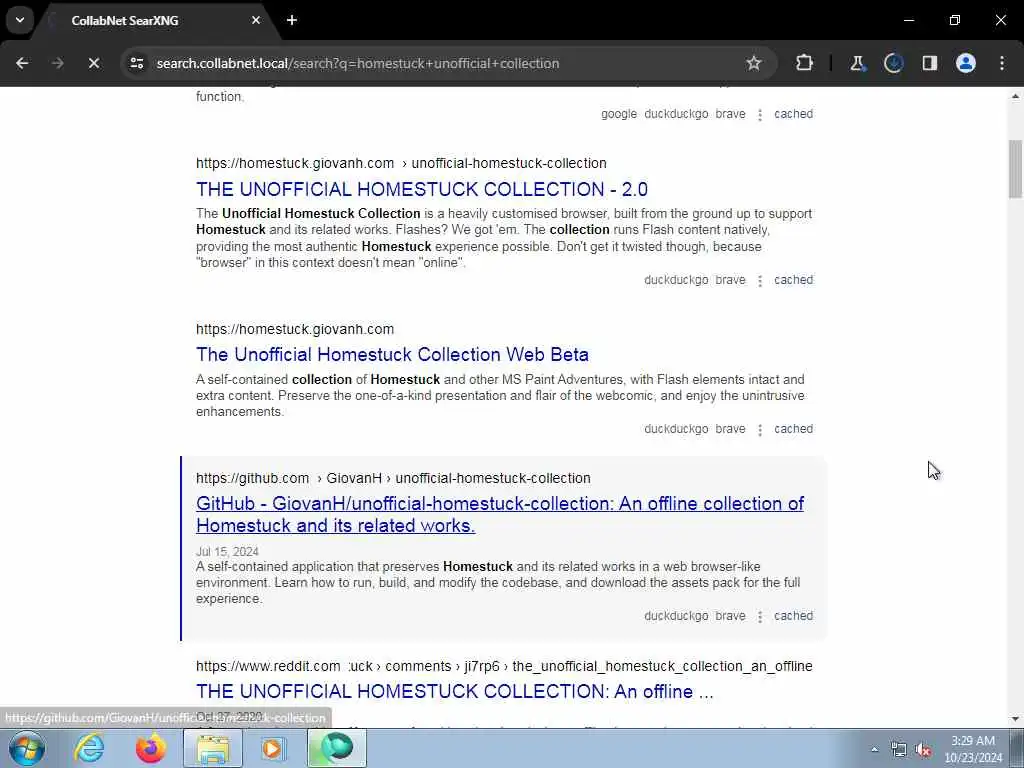Go back to the previous page
The image size is (1024, 768).
(22, 63)
